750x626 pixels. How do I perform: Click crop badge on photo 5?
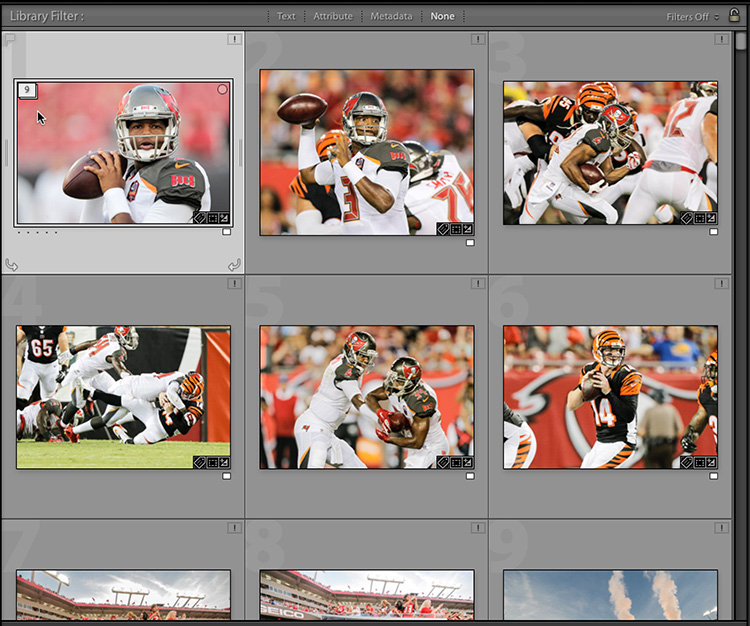point(456,462)
